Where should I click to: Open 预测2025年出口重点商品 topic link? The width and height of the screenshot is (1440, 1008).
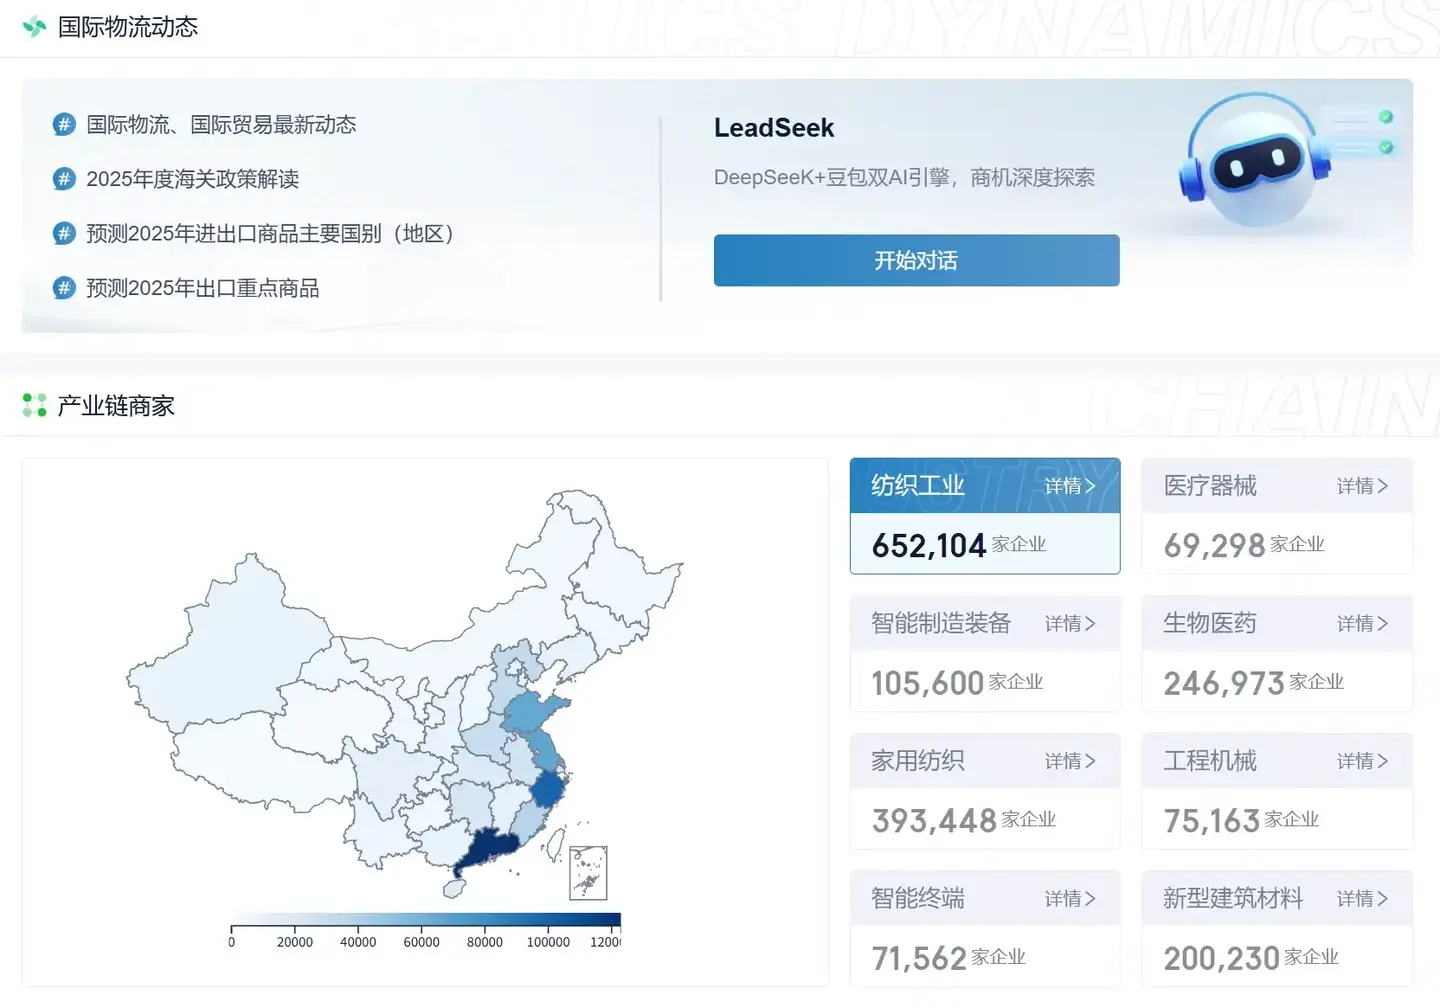(x=203, y=288)
